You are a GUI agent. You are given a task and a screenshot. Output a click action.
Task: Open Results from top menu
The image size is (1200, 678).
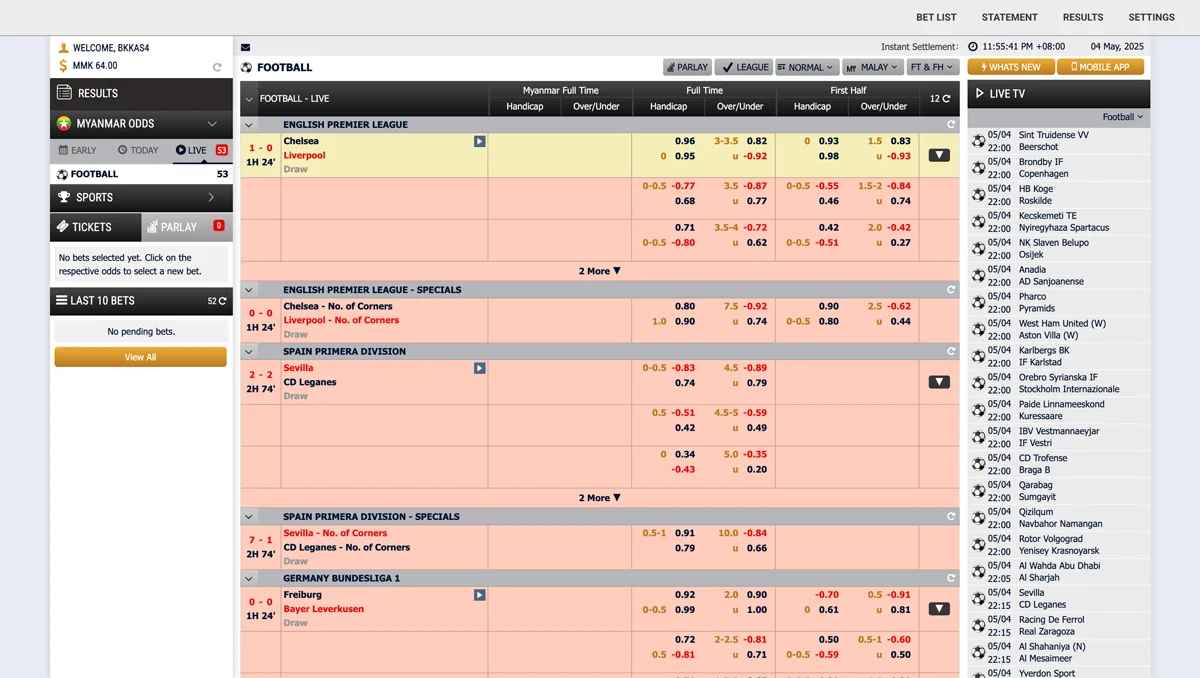[1083, 17]
